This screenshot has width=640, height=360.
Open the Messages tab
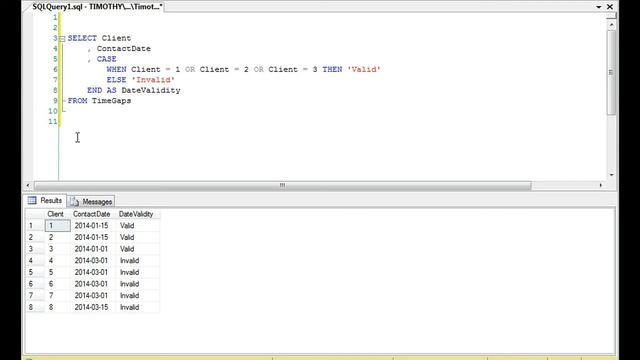click(x=91, y=202)
